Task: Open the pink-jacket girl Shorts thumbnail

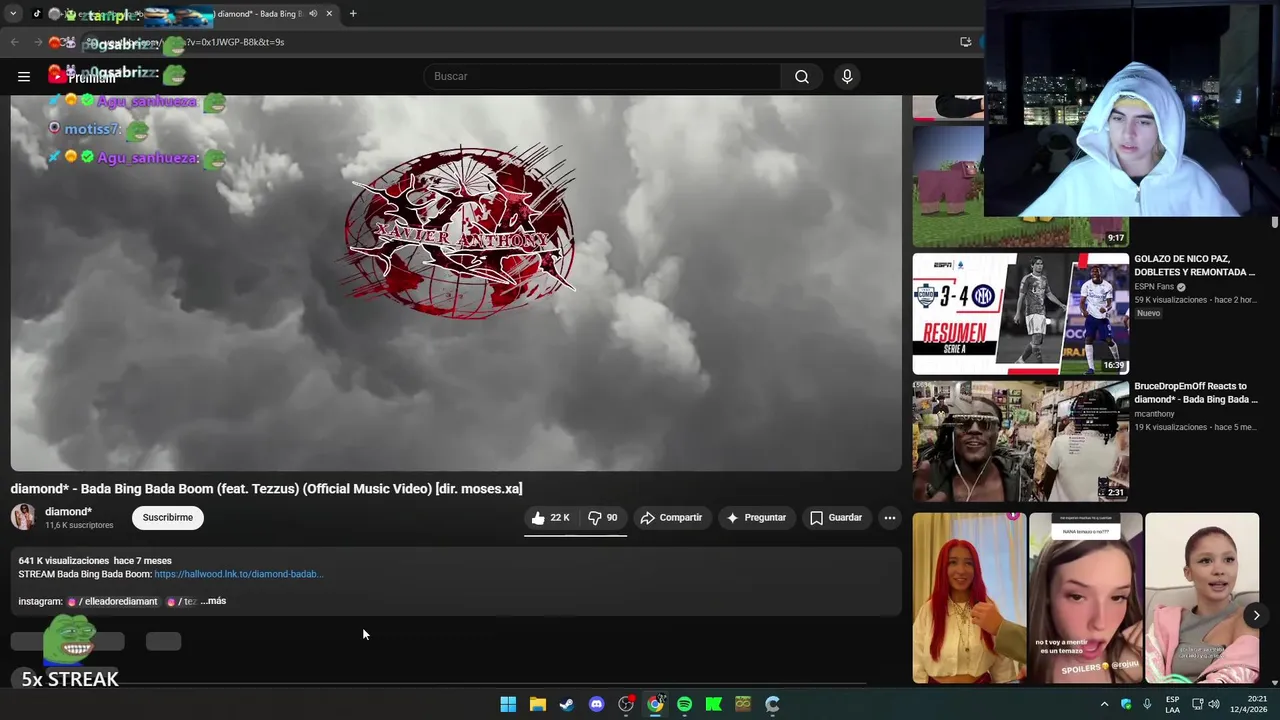Action: coord(1202,598)
